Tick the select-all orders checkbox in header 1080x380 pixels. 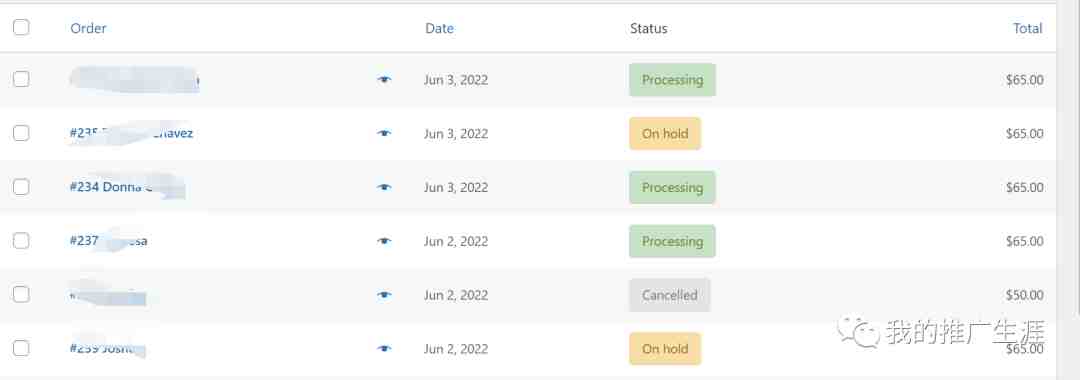[21, 28]
